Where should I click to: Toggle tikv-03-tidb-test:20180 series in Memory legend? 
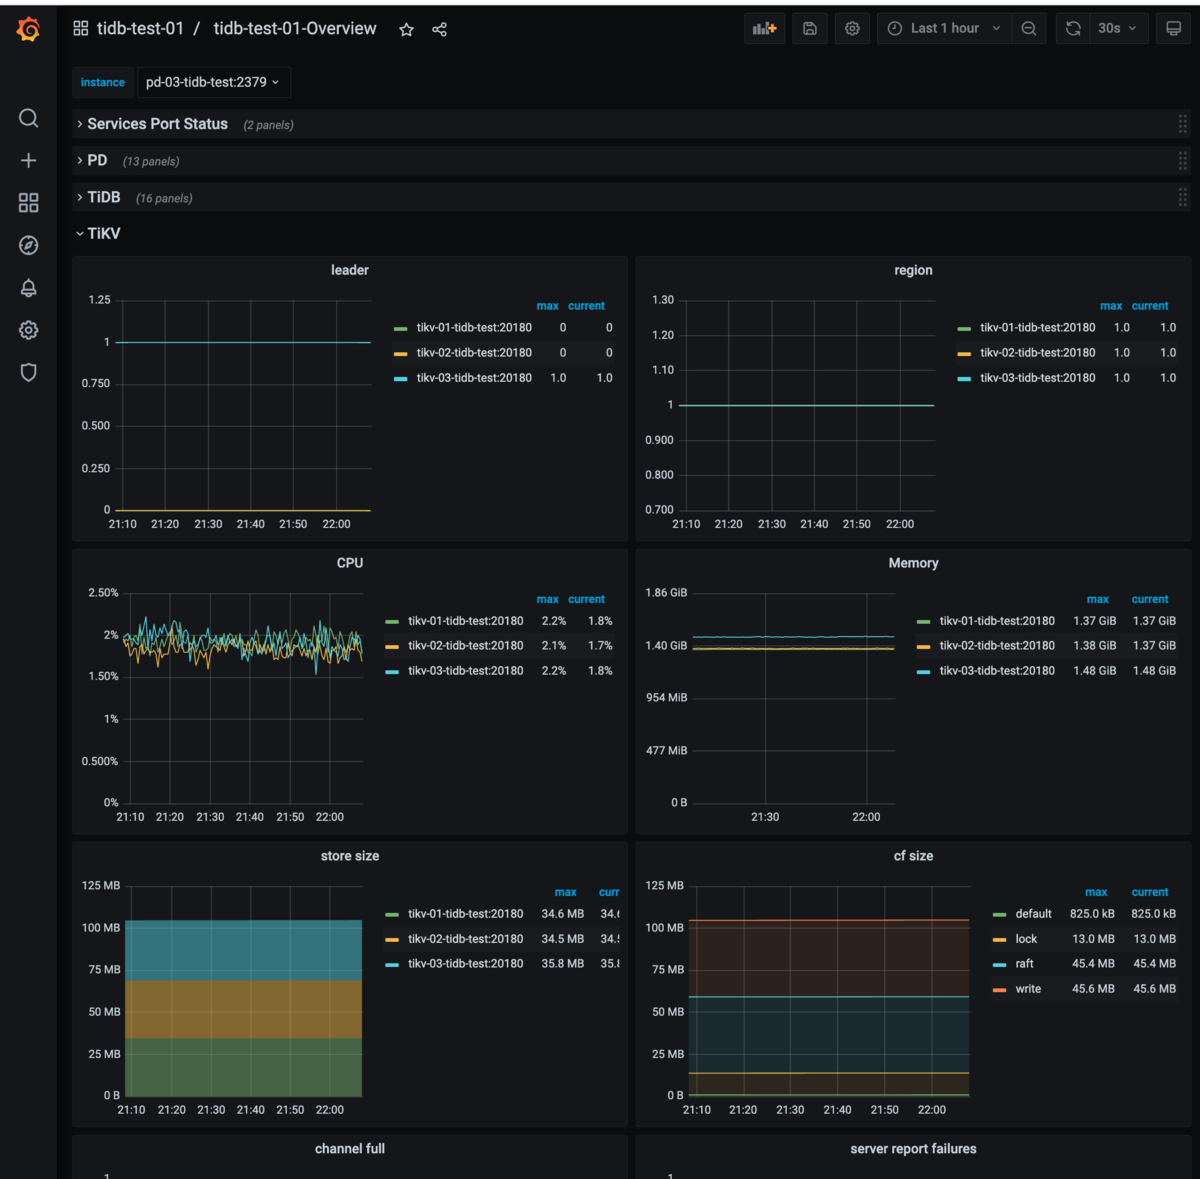tap(997, 670)
